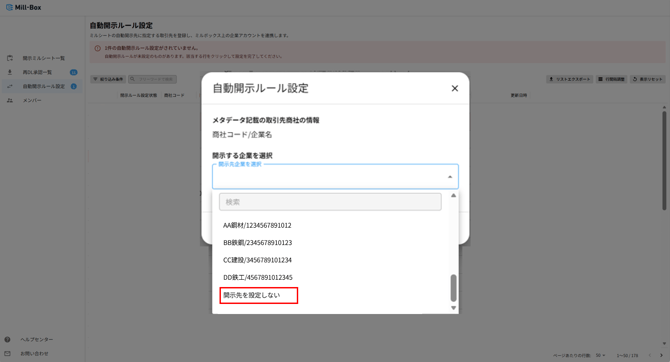670x362 pixels.
Task: Open メンバー page from the sidebar
Action: click(x=32, y=100)
